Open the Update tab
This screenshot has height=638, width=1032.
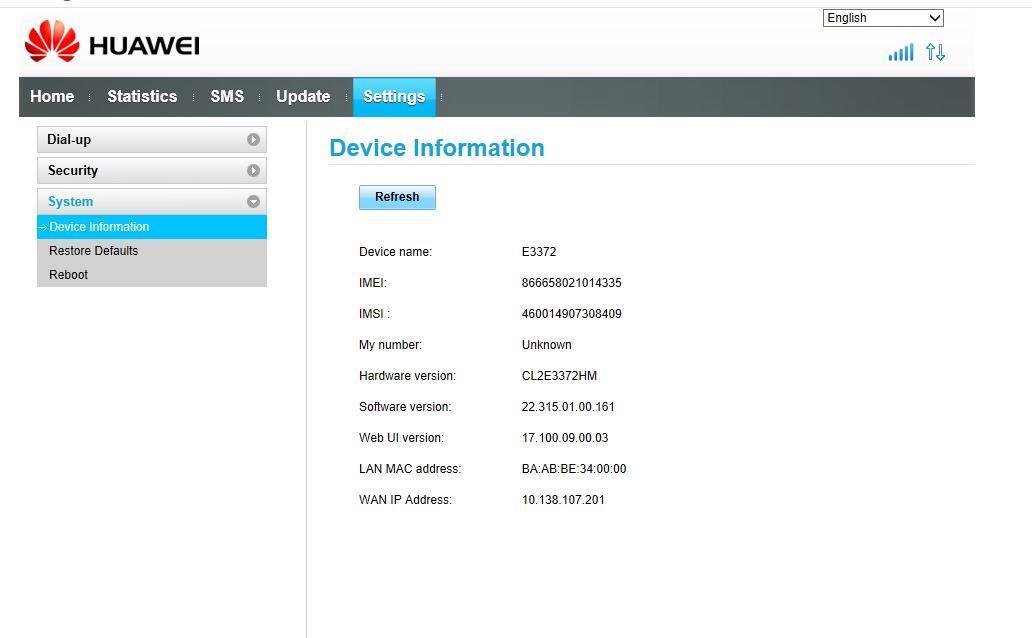coord(303,97)
